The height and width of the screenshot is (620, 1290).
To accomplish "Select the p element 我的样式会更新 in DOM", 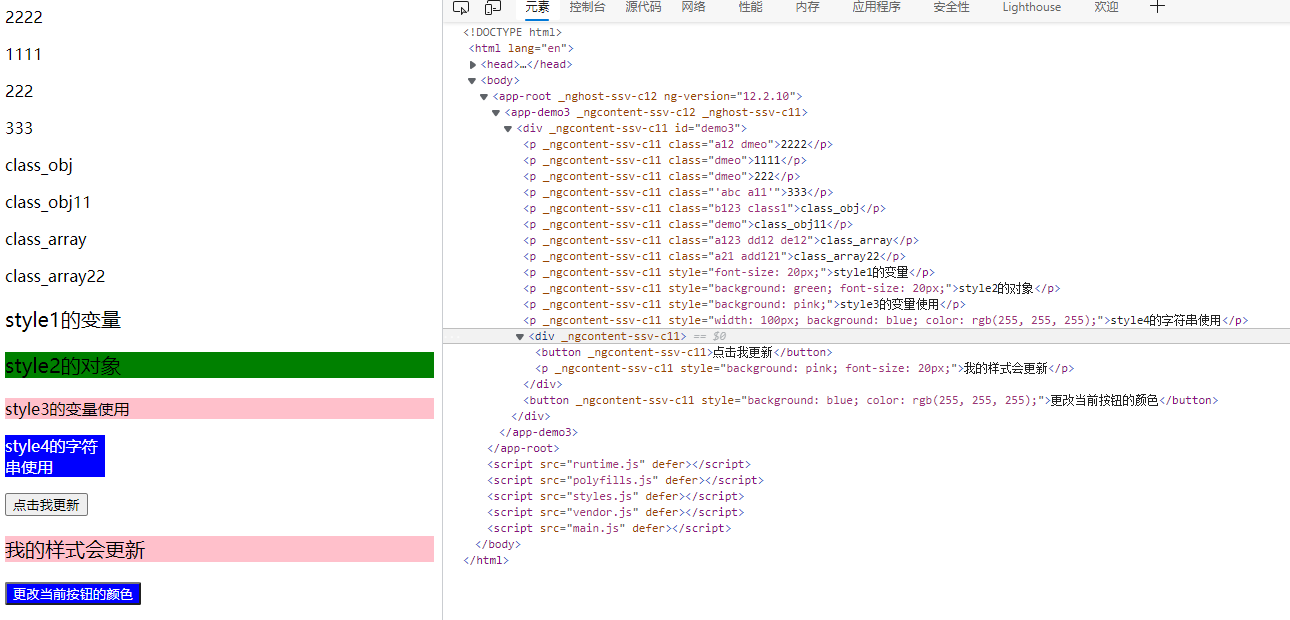I will [x=806, y=368].
